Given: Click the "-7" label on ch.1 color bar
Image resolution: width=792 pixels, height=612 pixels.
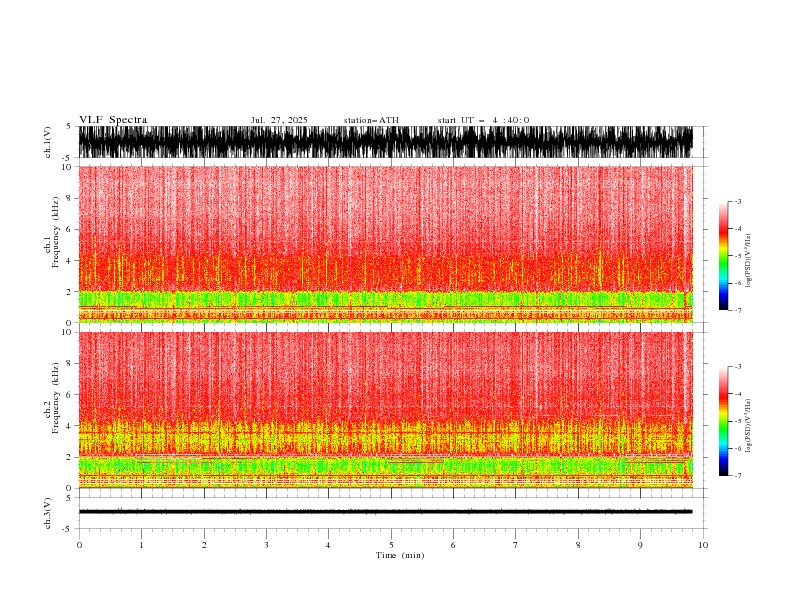Looking at the screenshot, I should 738,310.
